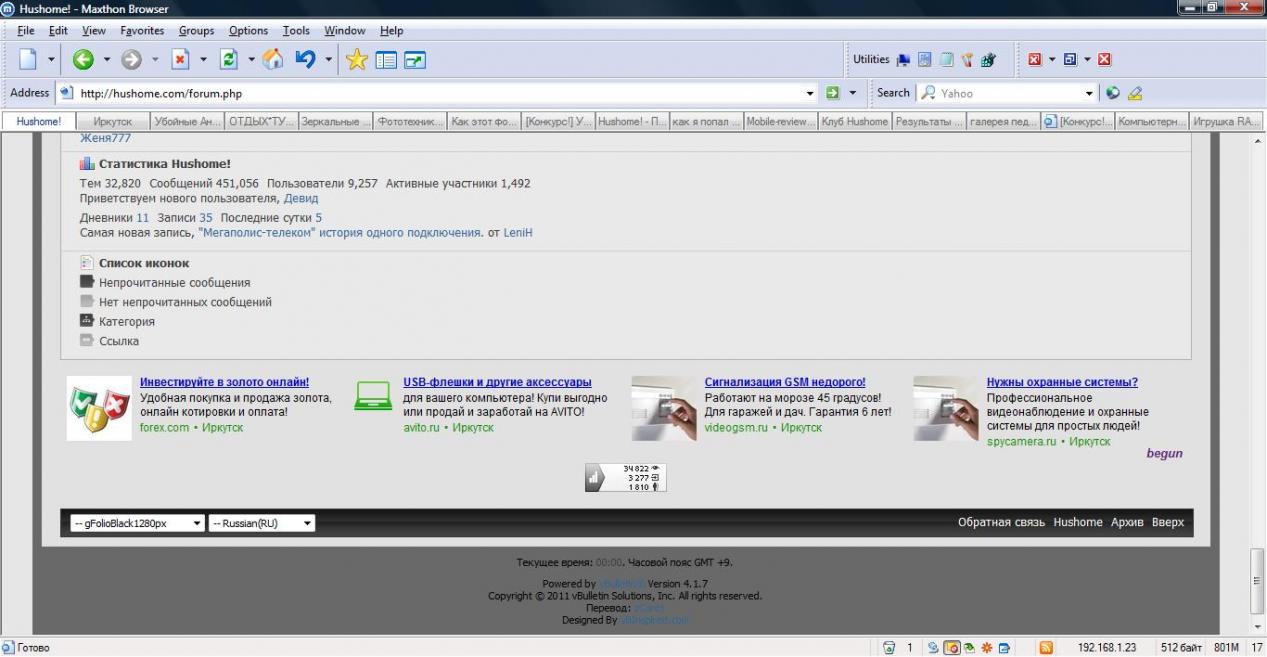Click the forex.com shield ad thumbnail
This screenshot has width=1267, height=657.
[x=99, y=408]
